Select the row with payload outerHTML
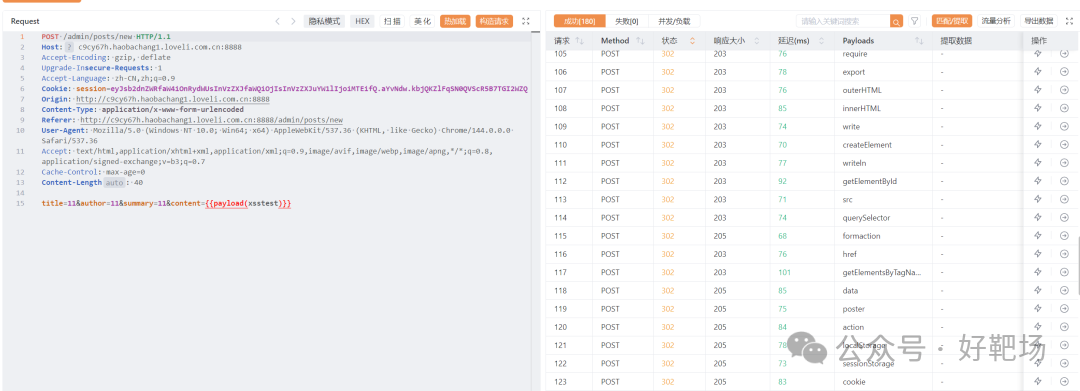The height and width of the screenshot is (391, 1080). pos(812,90)
